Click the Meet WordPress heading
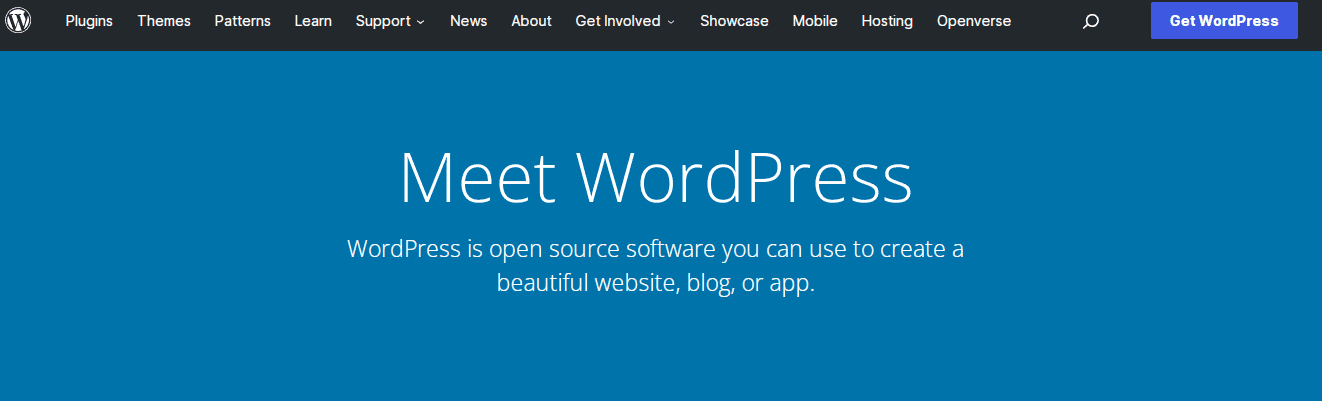The image size is (1322, 401). pos(655,179)
